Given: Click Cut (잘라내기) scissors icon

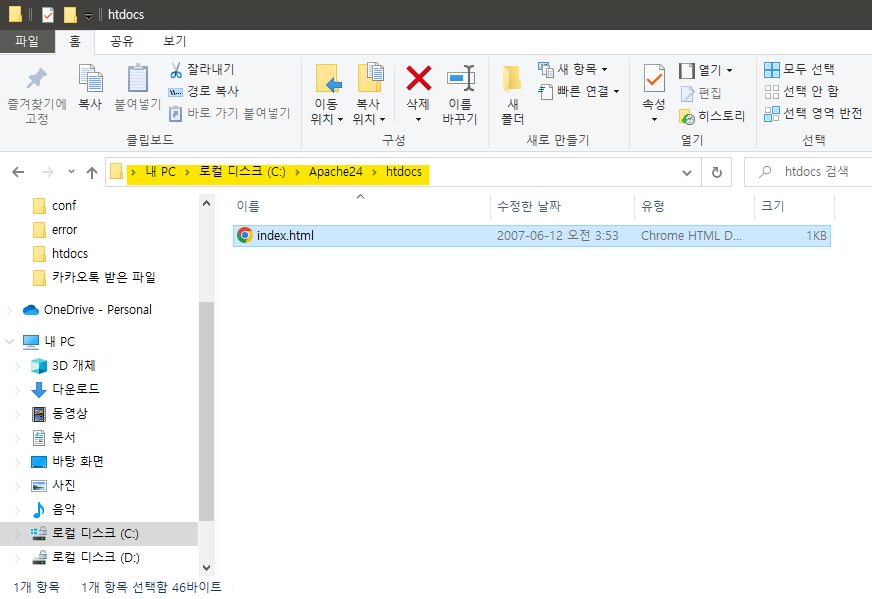Looking at the screenshot, I should click(x=176, y=70).
